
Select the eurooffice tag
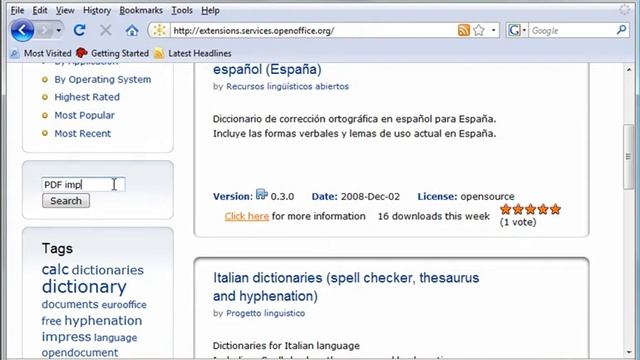[x=124, y=305]
